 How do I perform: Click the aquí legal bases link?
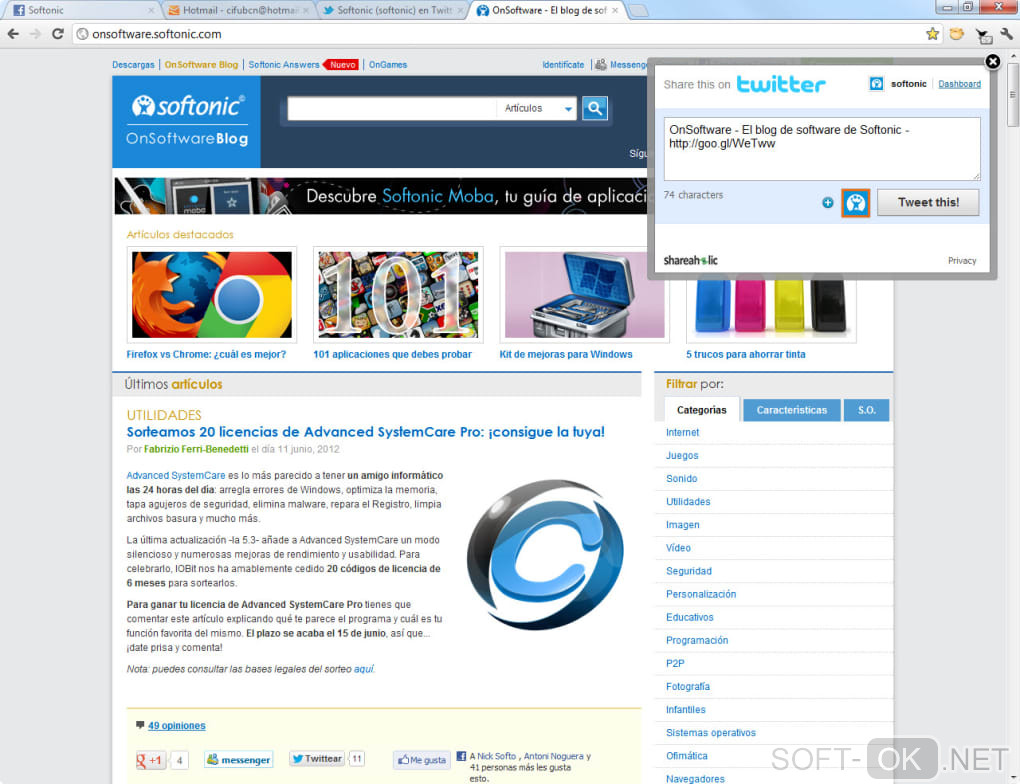[364, 669]
